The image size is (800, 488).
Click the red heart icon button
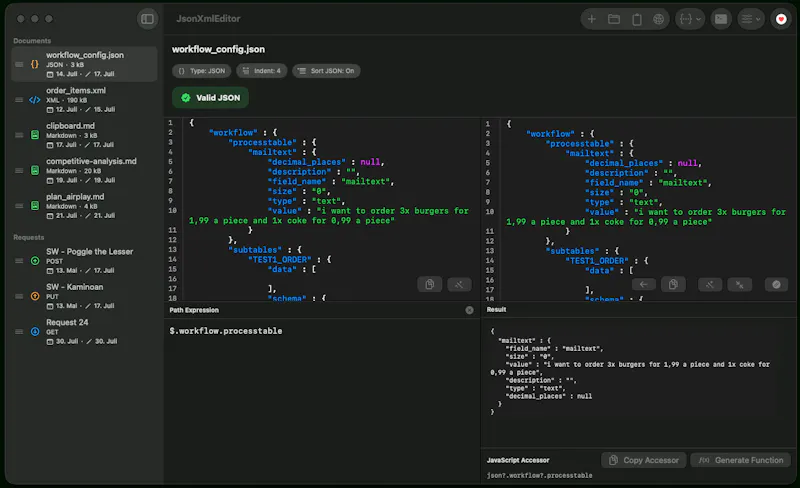[x=781, y=19]
